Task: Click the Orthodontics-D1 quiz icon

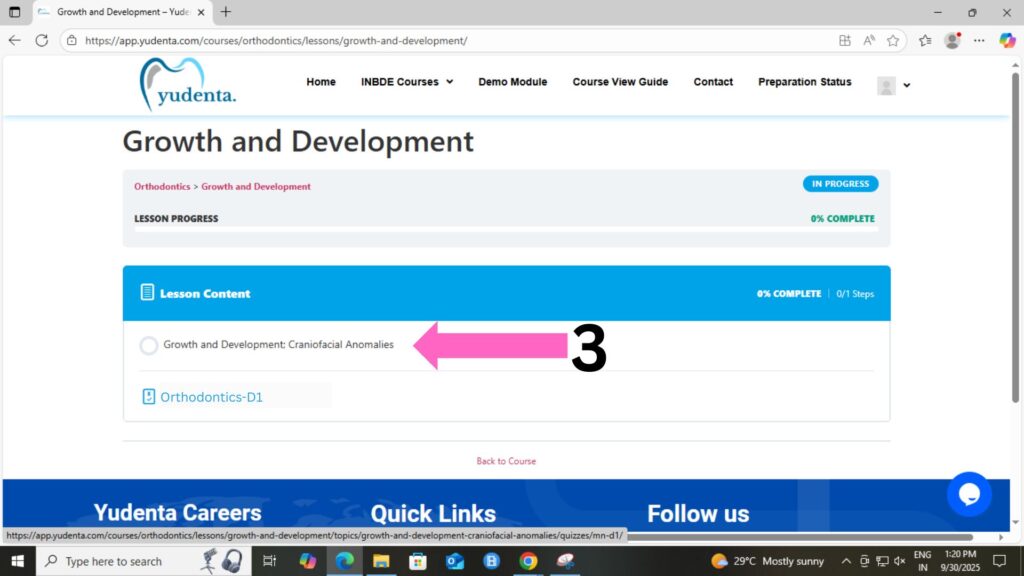Action: point(149,397)
